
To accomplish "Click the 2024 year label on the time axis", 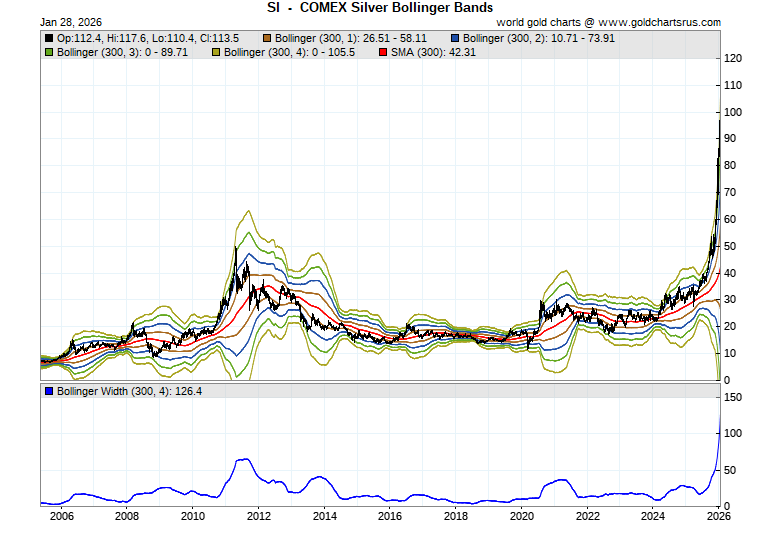I will pos(653,516).
